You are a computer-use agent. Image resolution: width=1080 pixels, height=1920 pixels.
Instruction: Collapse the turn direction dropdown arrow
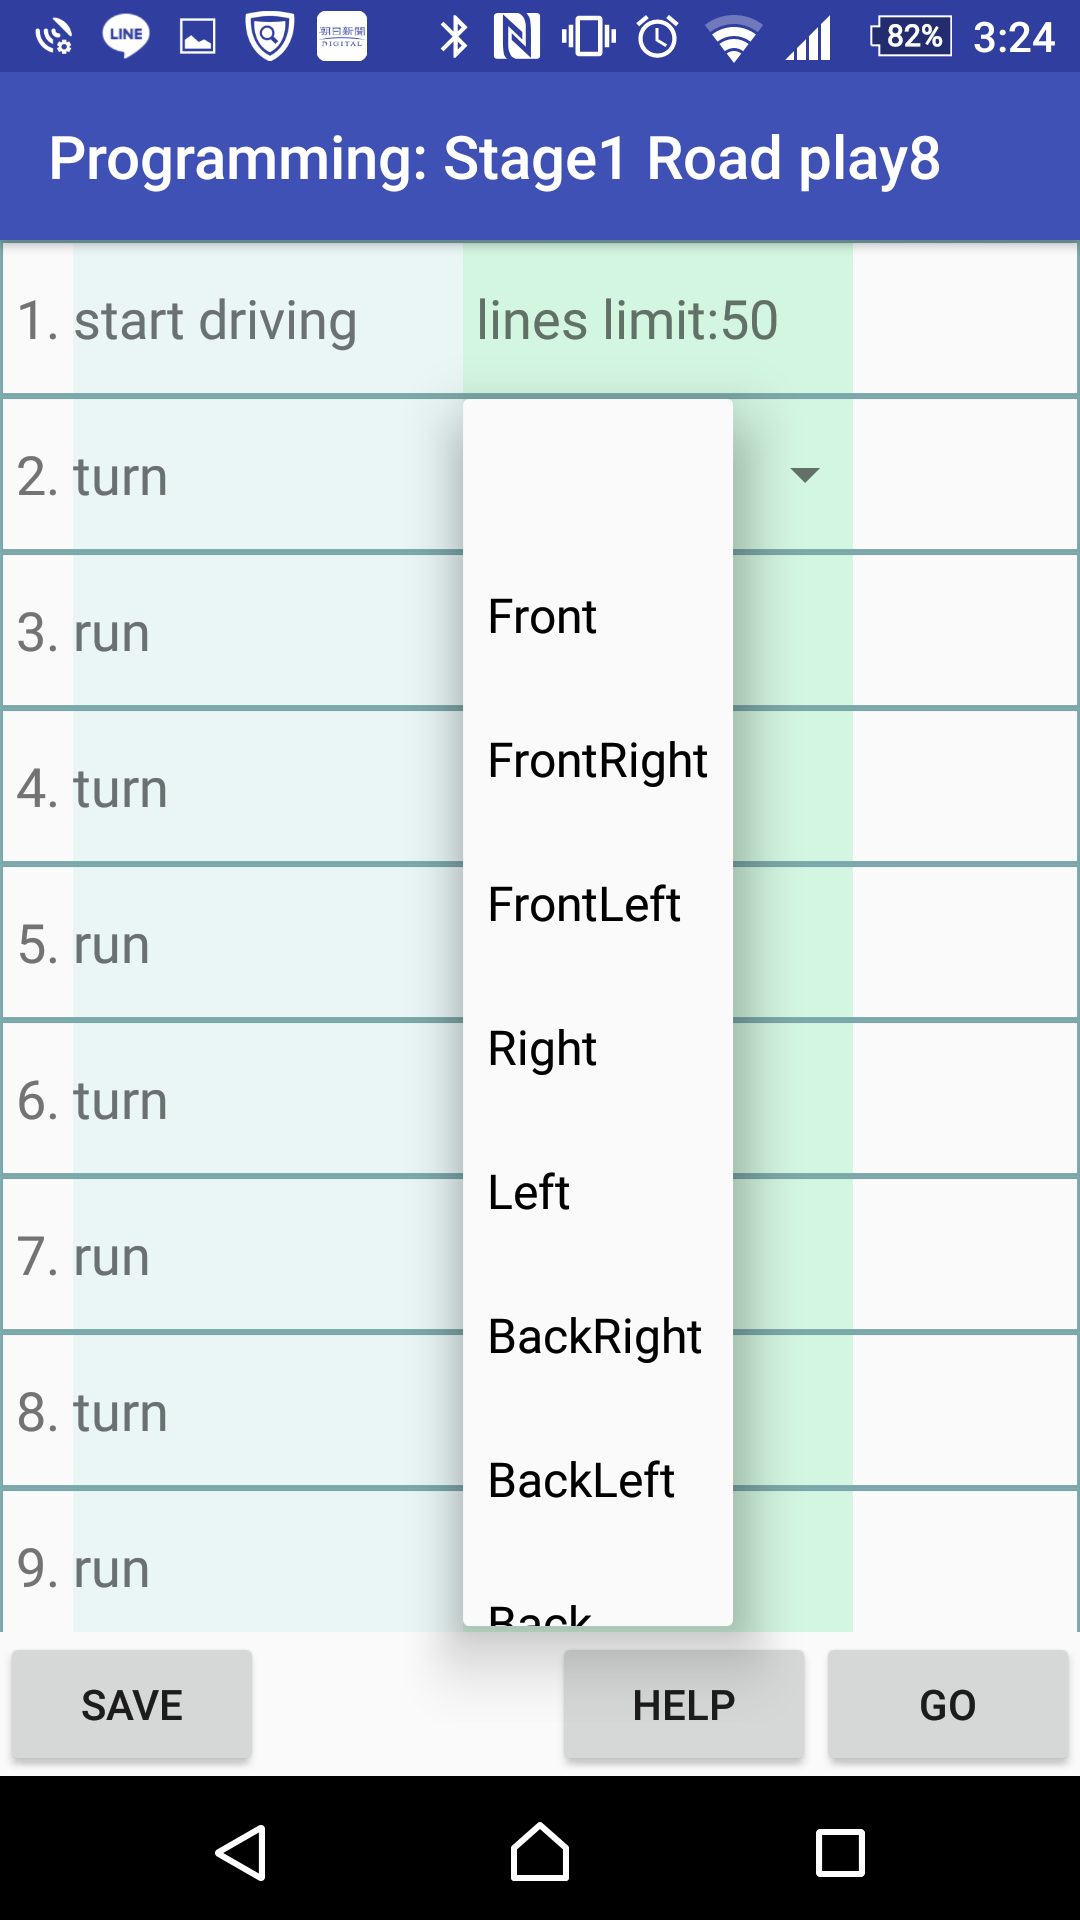(805, 474)
